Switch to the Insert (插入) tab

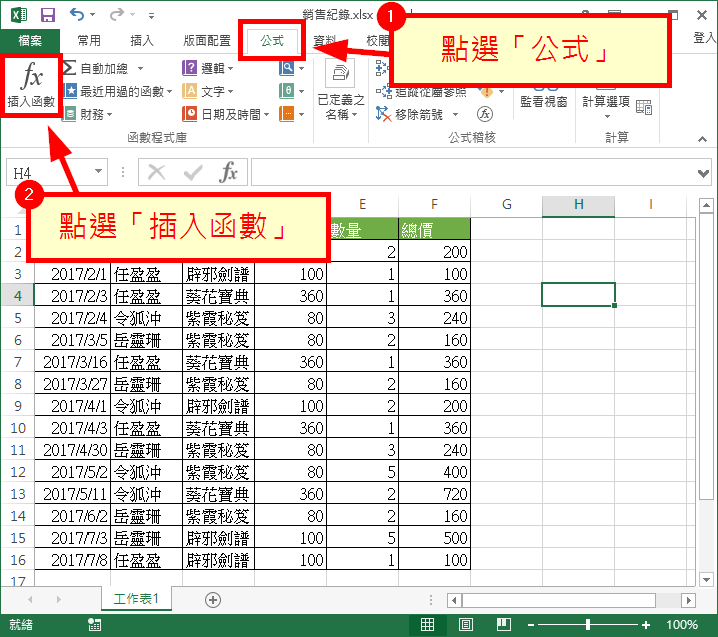(x=142, y=41)
